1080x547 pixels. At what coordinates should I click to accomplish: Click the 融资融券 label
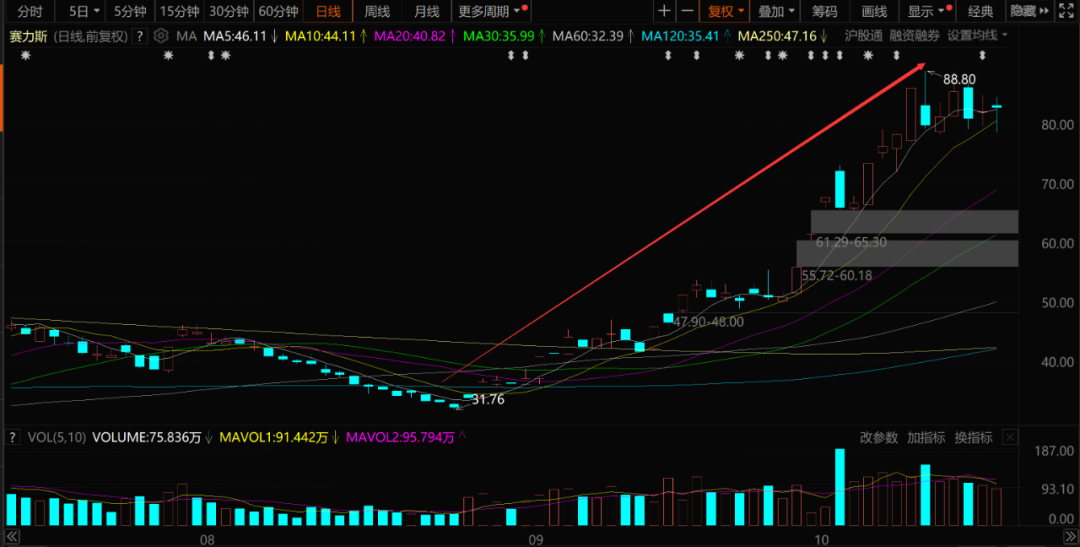[x=915, y=35]
